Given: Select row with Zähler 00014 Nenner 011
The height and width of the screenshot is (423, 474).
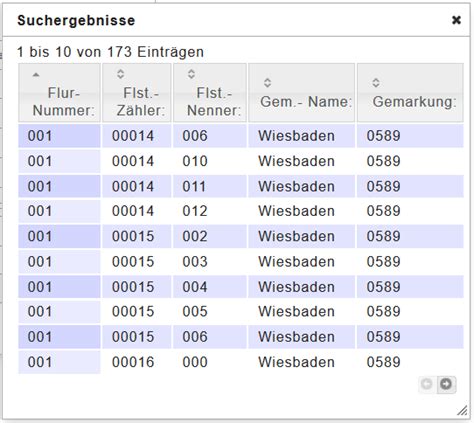Looking at the screenshot, I should click(x=241, y=186).
